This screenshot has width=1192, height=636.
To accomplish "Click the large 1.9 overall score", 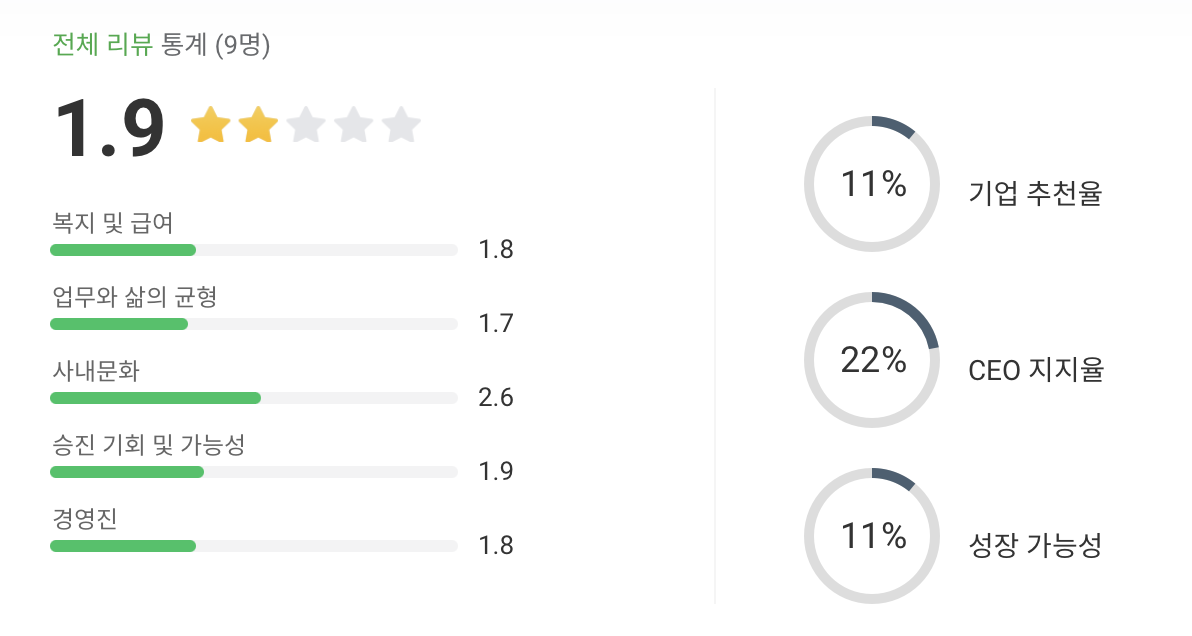I will (109, 127).
